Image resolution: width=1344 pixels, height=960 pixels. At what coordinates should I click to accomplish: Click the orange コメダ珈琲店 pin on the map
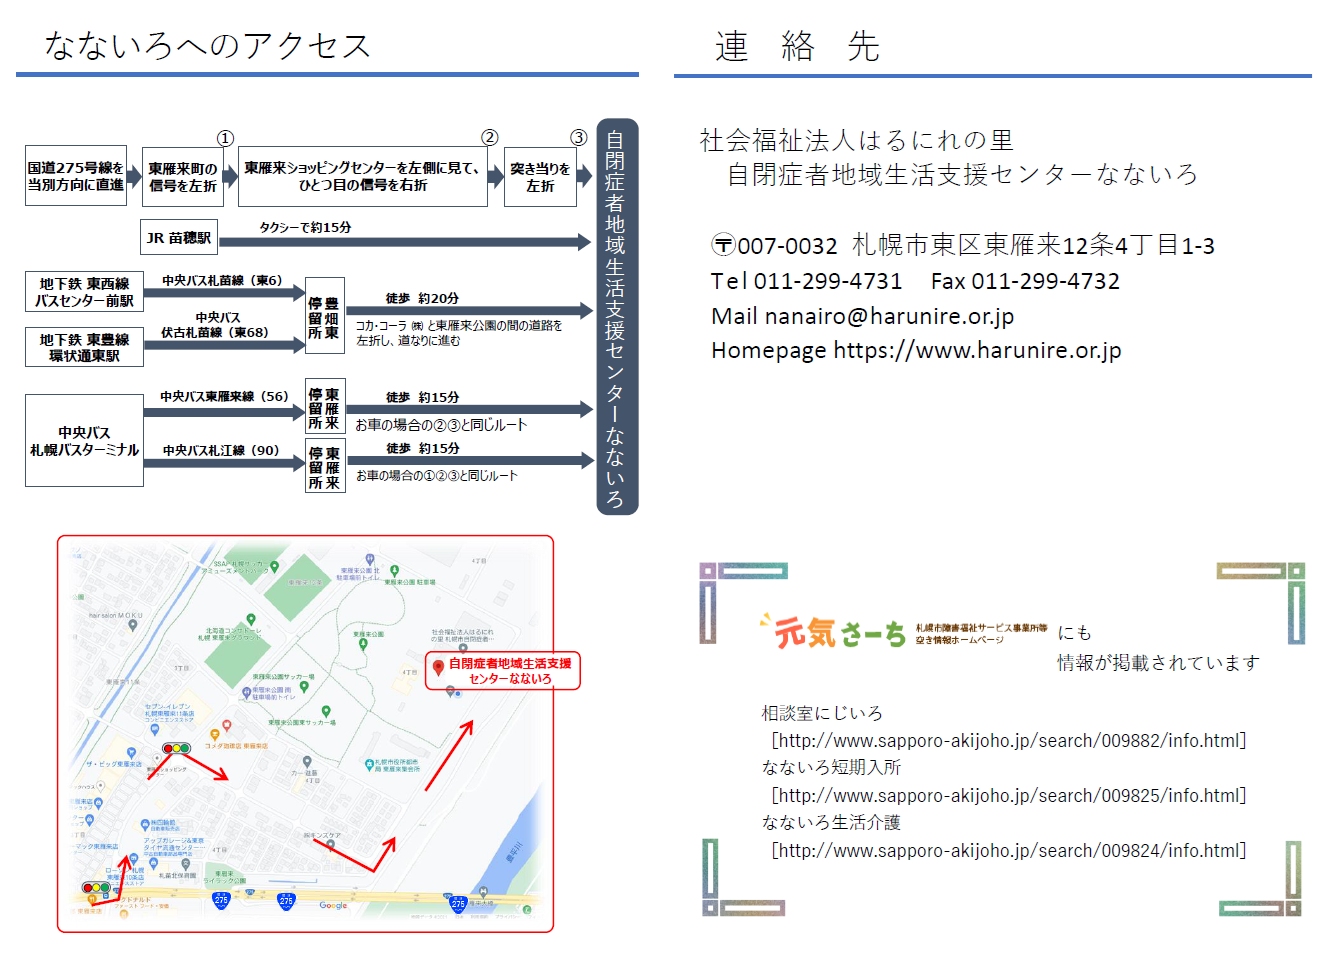pyautogui.click(x=214, y=735)
